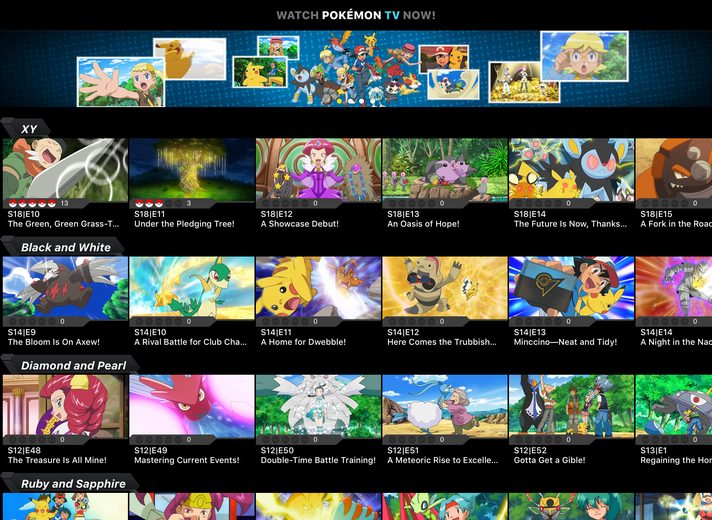Rate A Home for Dwebble Poké Ball rating
Image resolution: width=712 pixels, height=520 pixels.
(x=286, y=321)
